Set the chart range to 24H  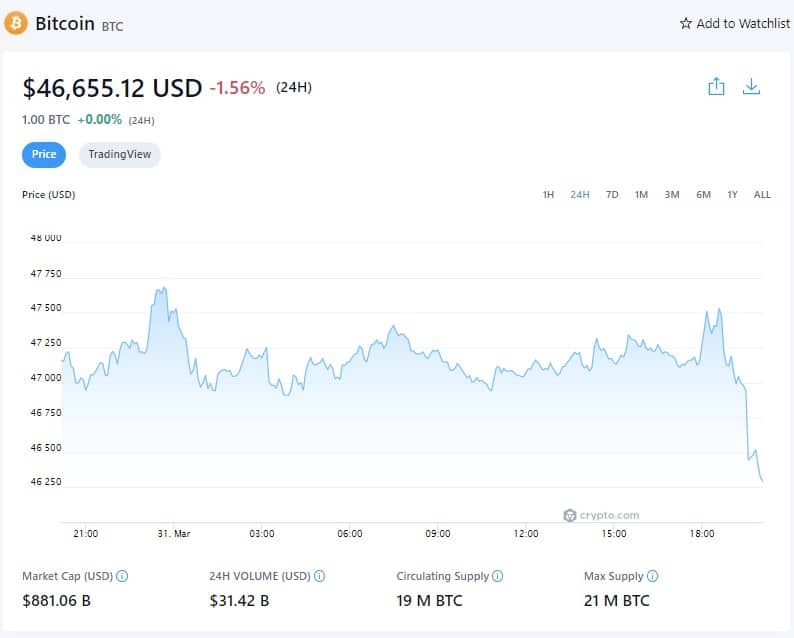click(x=580, y=194)
